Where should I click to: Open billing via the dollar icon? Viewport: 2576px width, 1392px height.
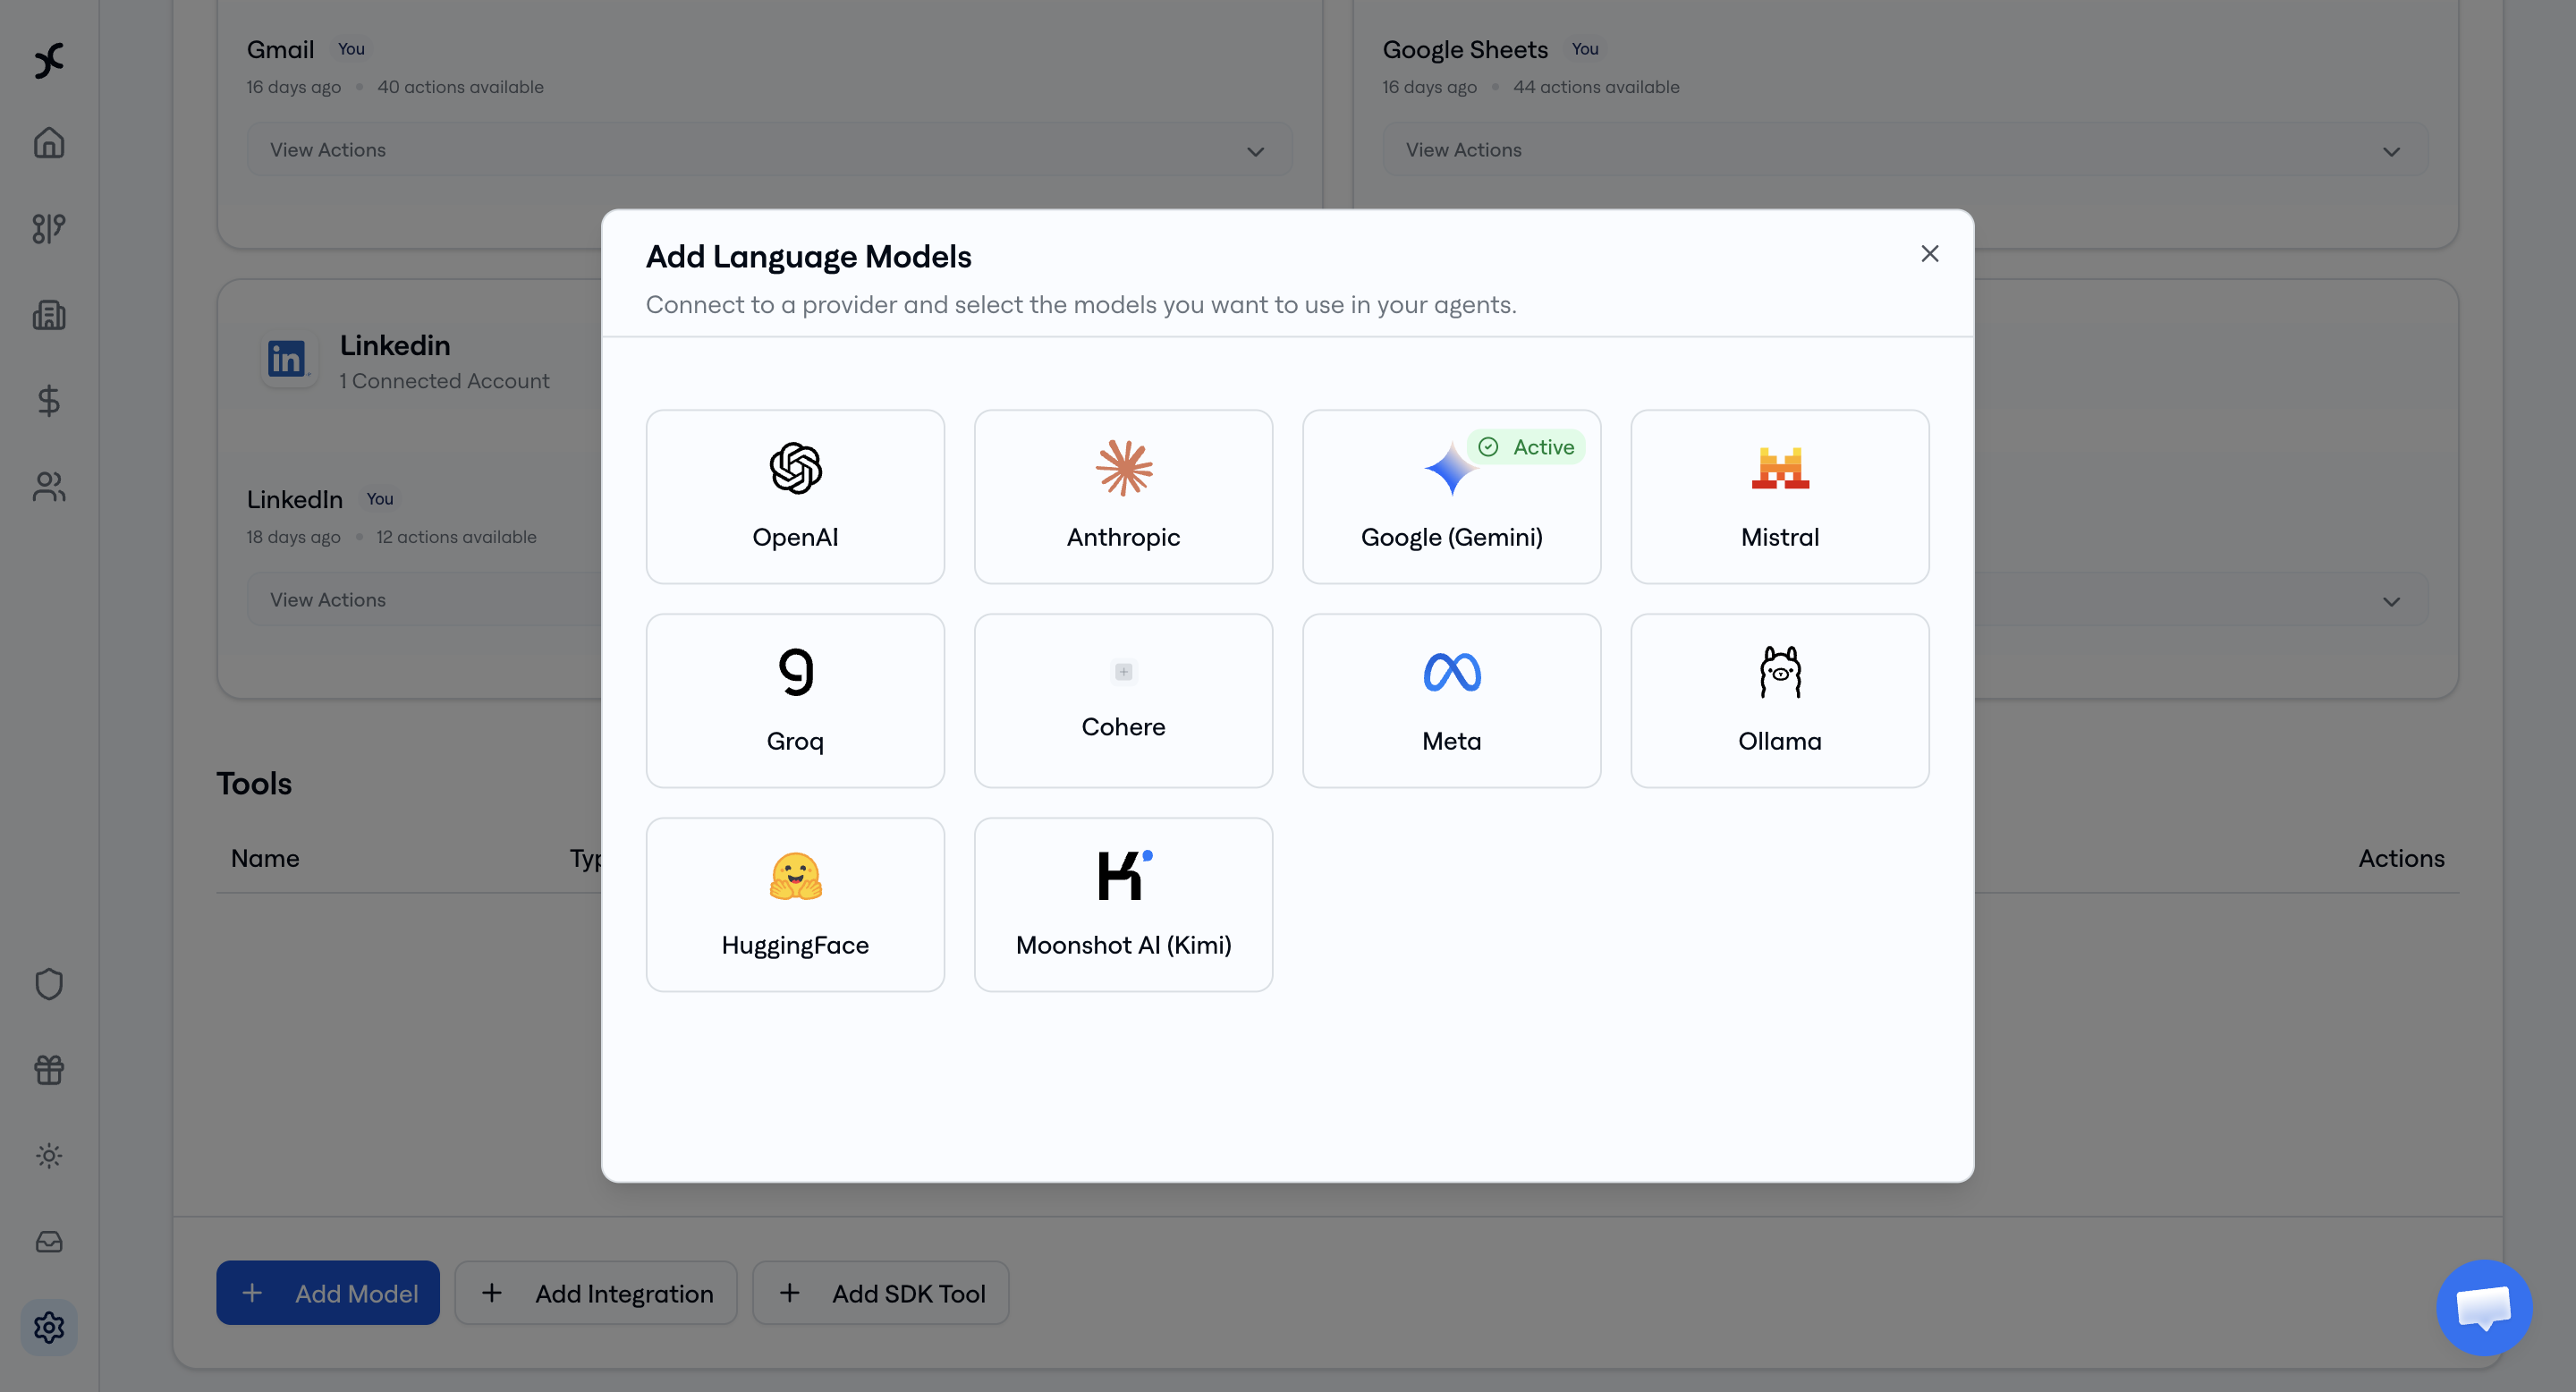48,402
